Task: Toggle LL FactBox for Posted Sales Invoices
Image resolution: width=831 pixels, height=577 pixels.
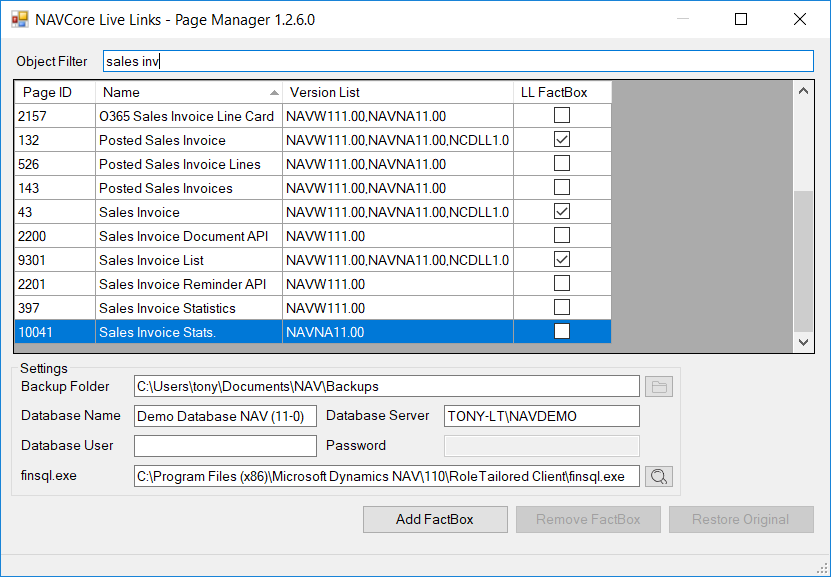Action: pyautogui.click(x=561, y=188)
